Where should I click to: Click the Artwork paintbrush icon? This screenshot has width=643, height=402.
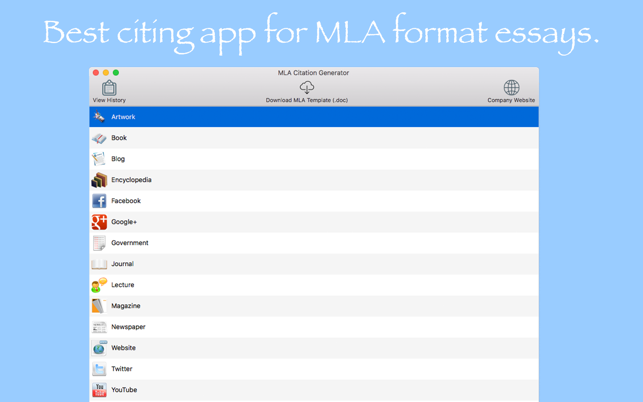tap(99, 117)
